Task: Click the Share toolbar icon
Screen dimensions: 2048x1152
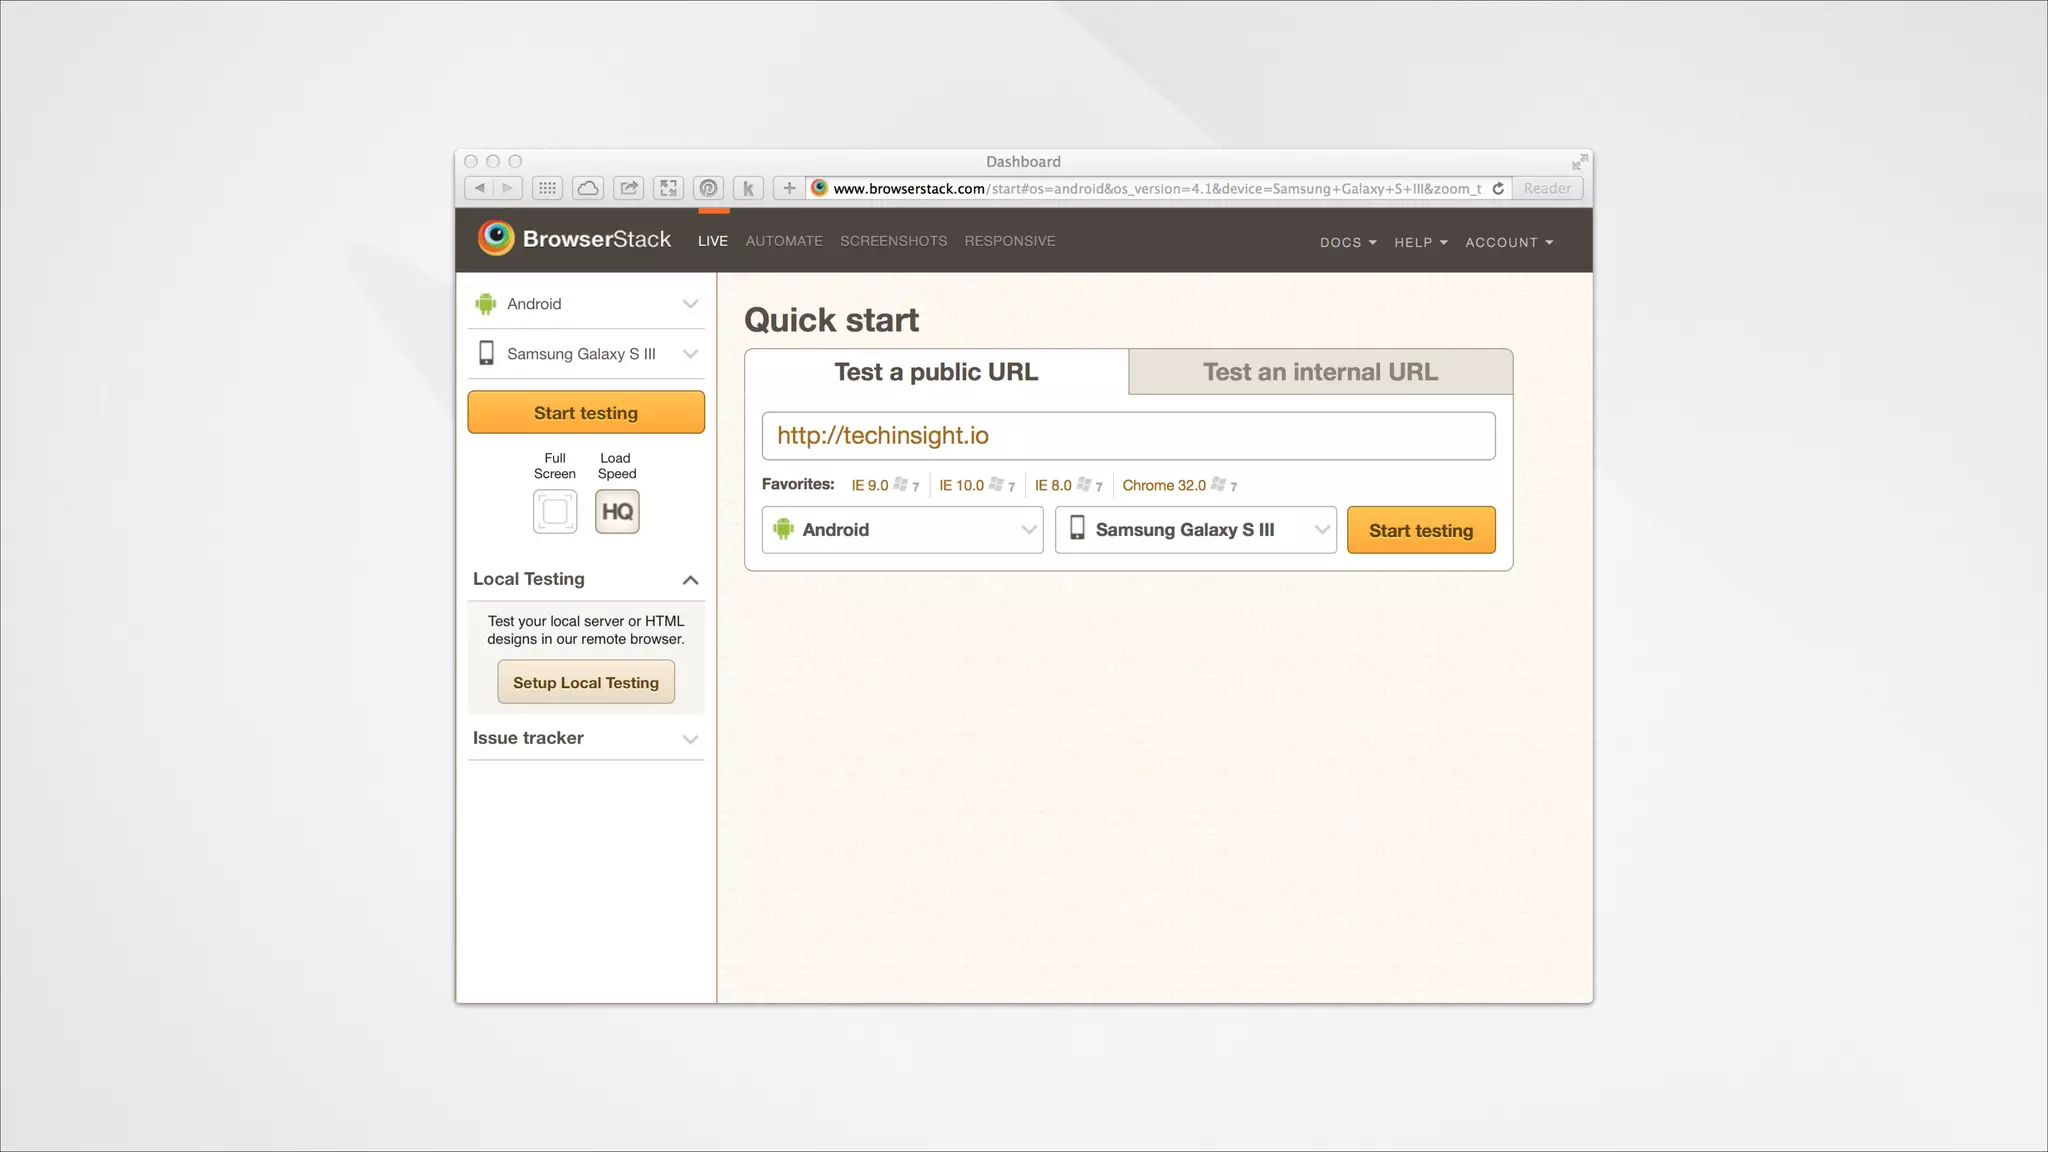Action: click(628, 188)
